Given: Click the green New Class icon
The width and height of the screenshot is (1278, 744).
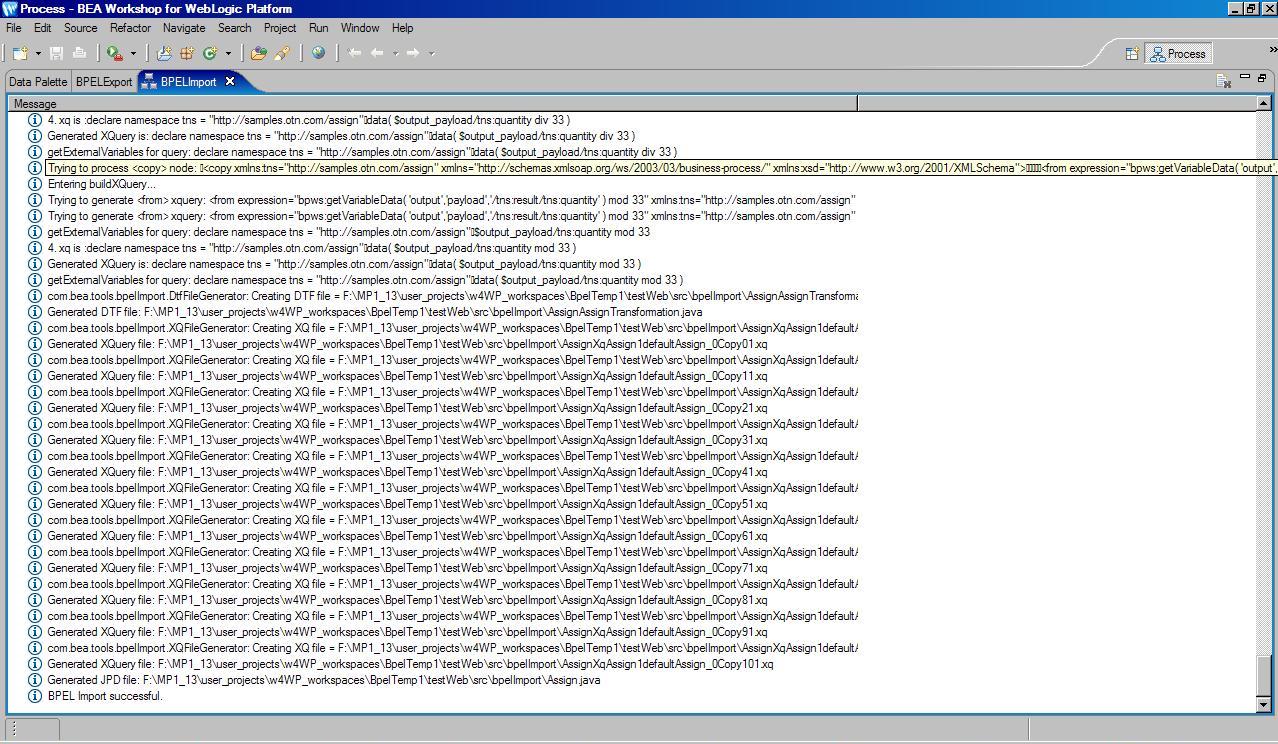Looking at the screenshot, I should pyautogui.click(x=210, y=53).
